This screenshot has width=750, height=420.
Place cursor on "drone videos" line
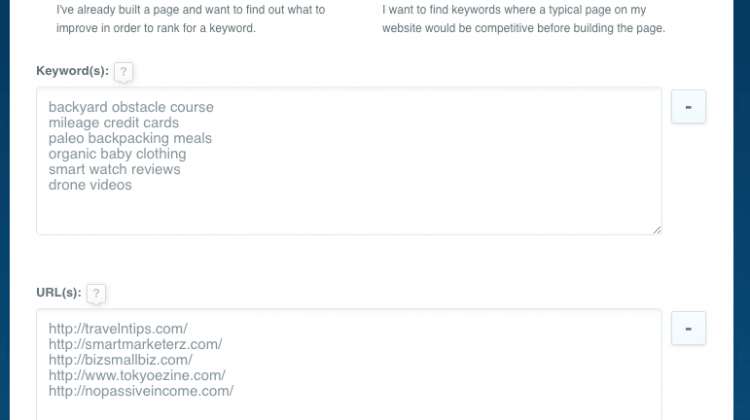[90, 185]
